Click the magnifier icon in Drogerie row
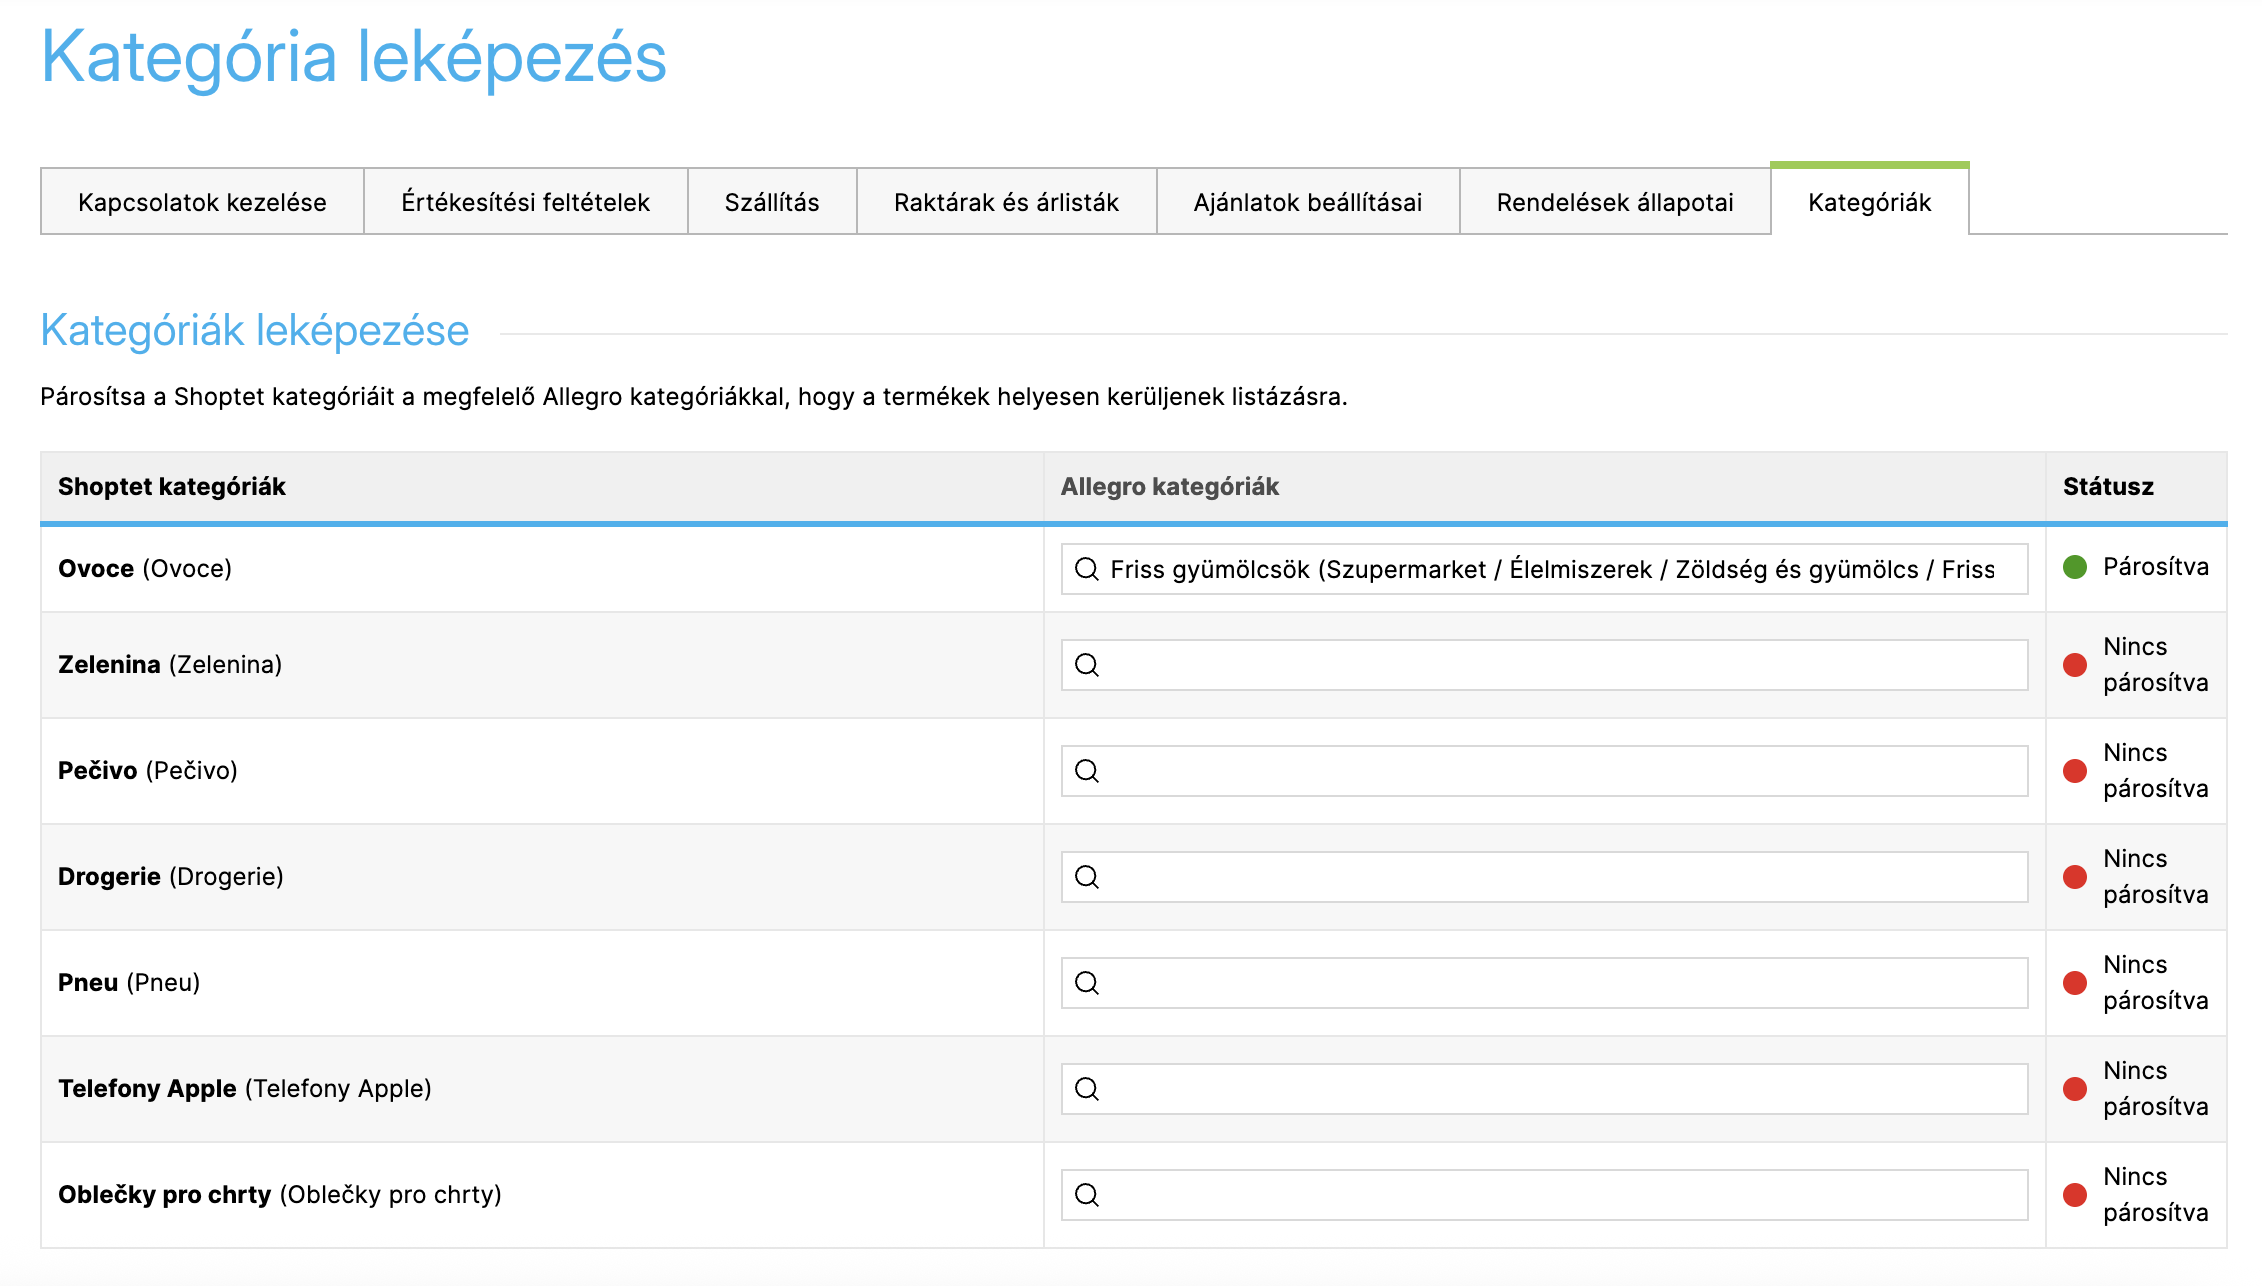The width and height of the screenshot is (2262, 1286). (1086, 877)
